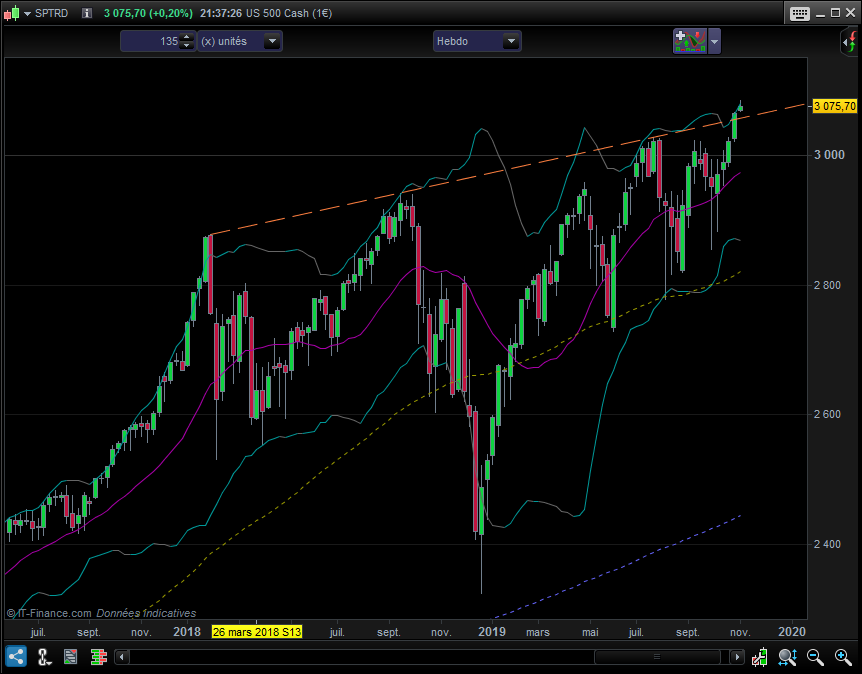Click the green 3 075,70 (+0,20%) quote
The image size is (862, 674).
tap(148, 13)
